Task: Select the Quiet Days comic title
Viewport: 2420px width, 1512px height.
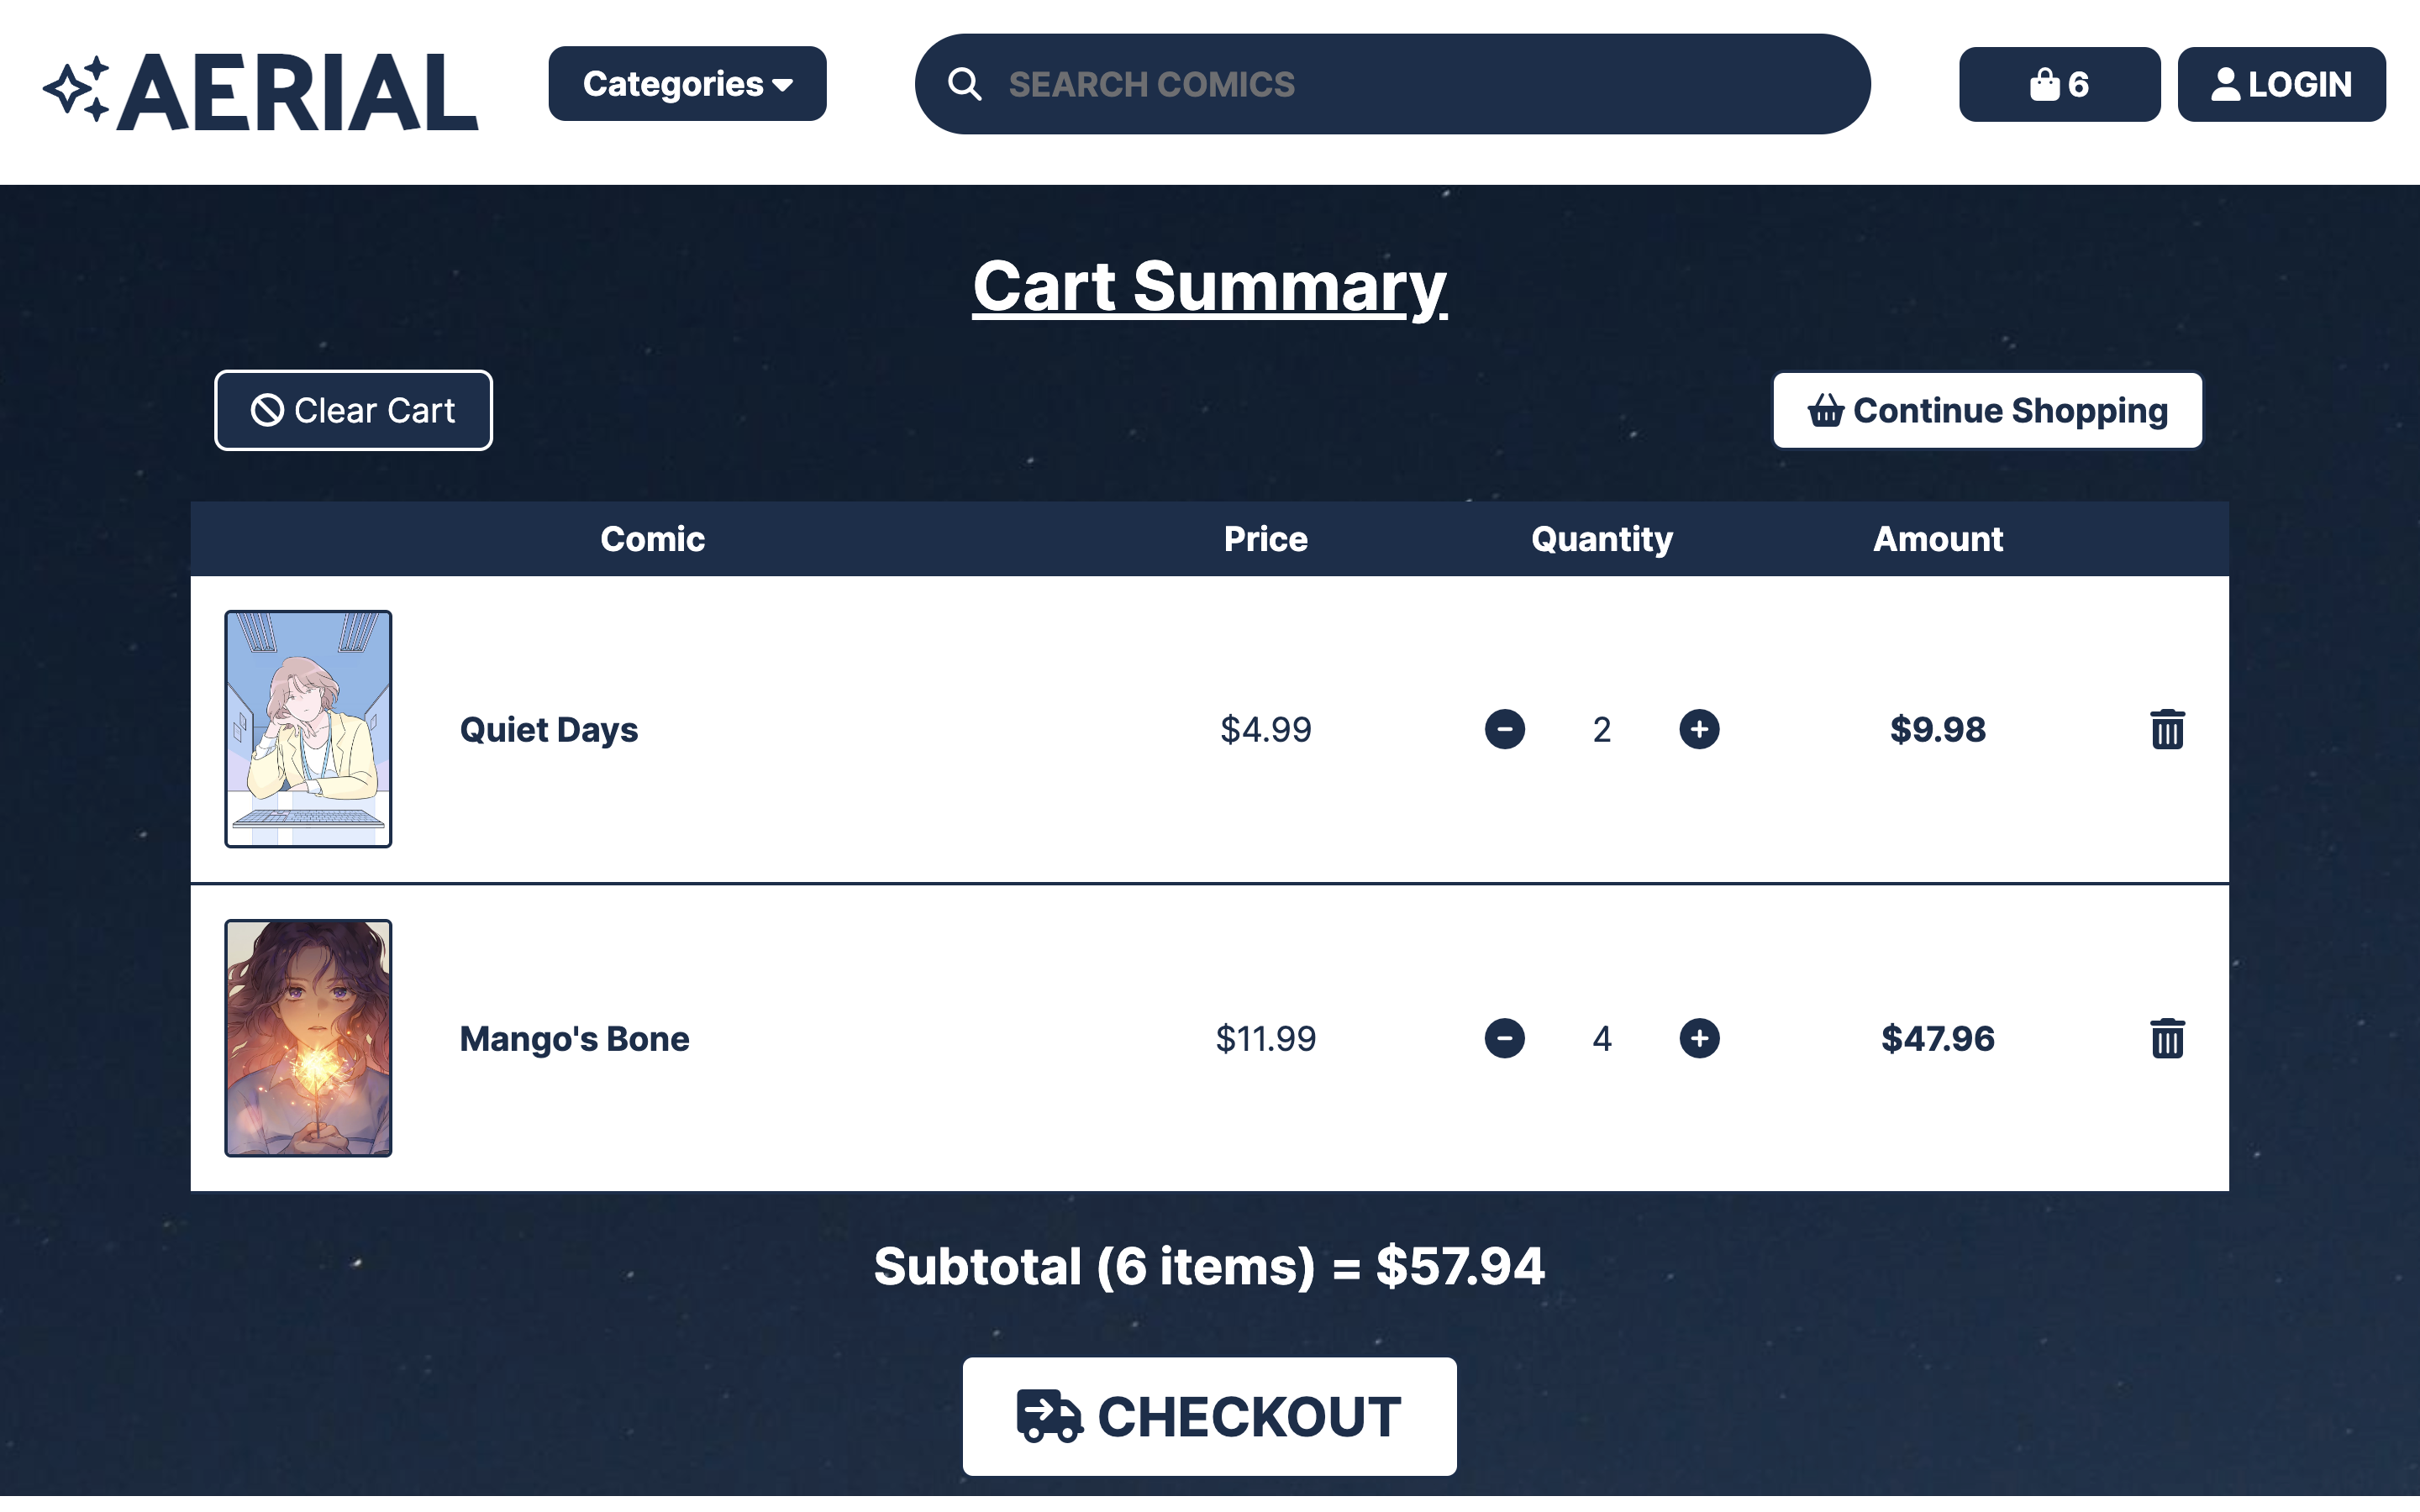Action: [x=548, y=729]
